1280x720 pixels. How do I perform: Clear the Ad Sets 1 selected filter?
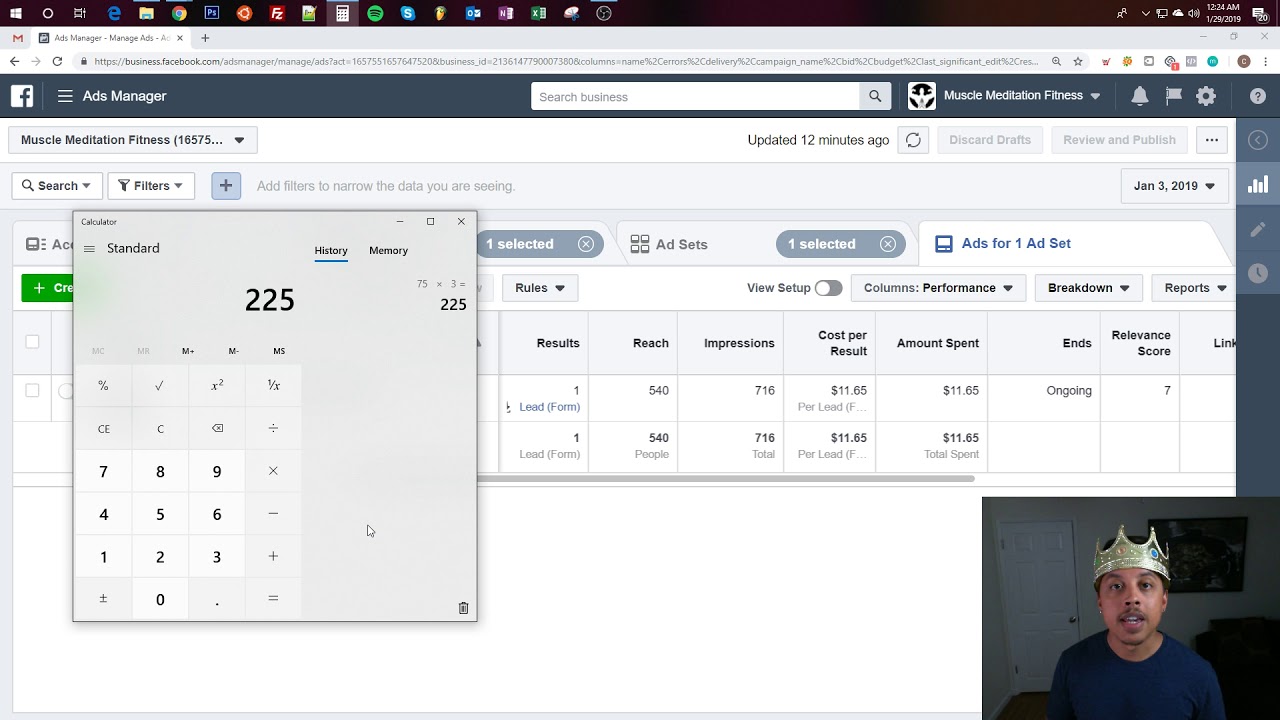(887, 244)
